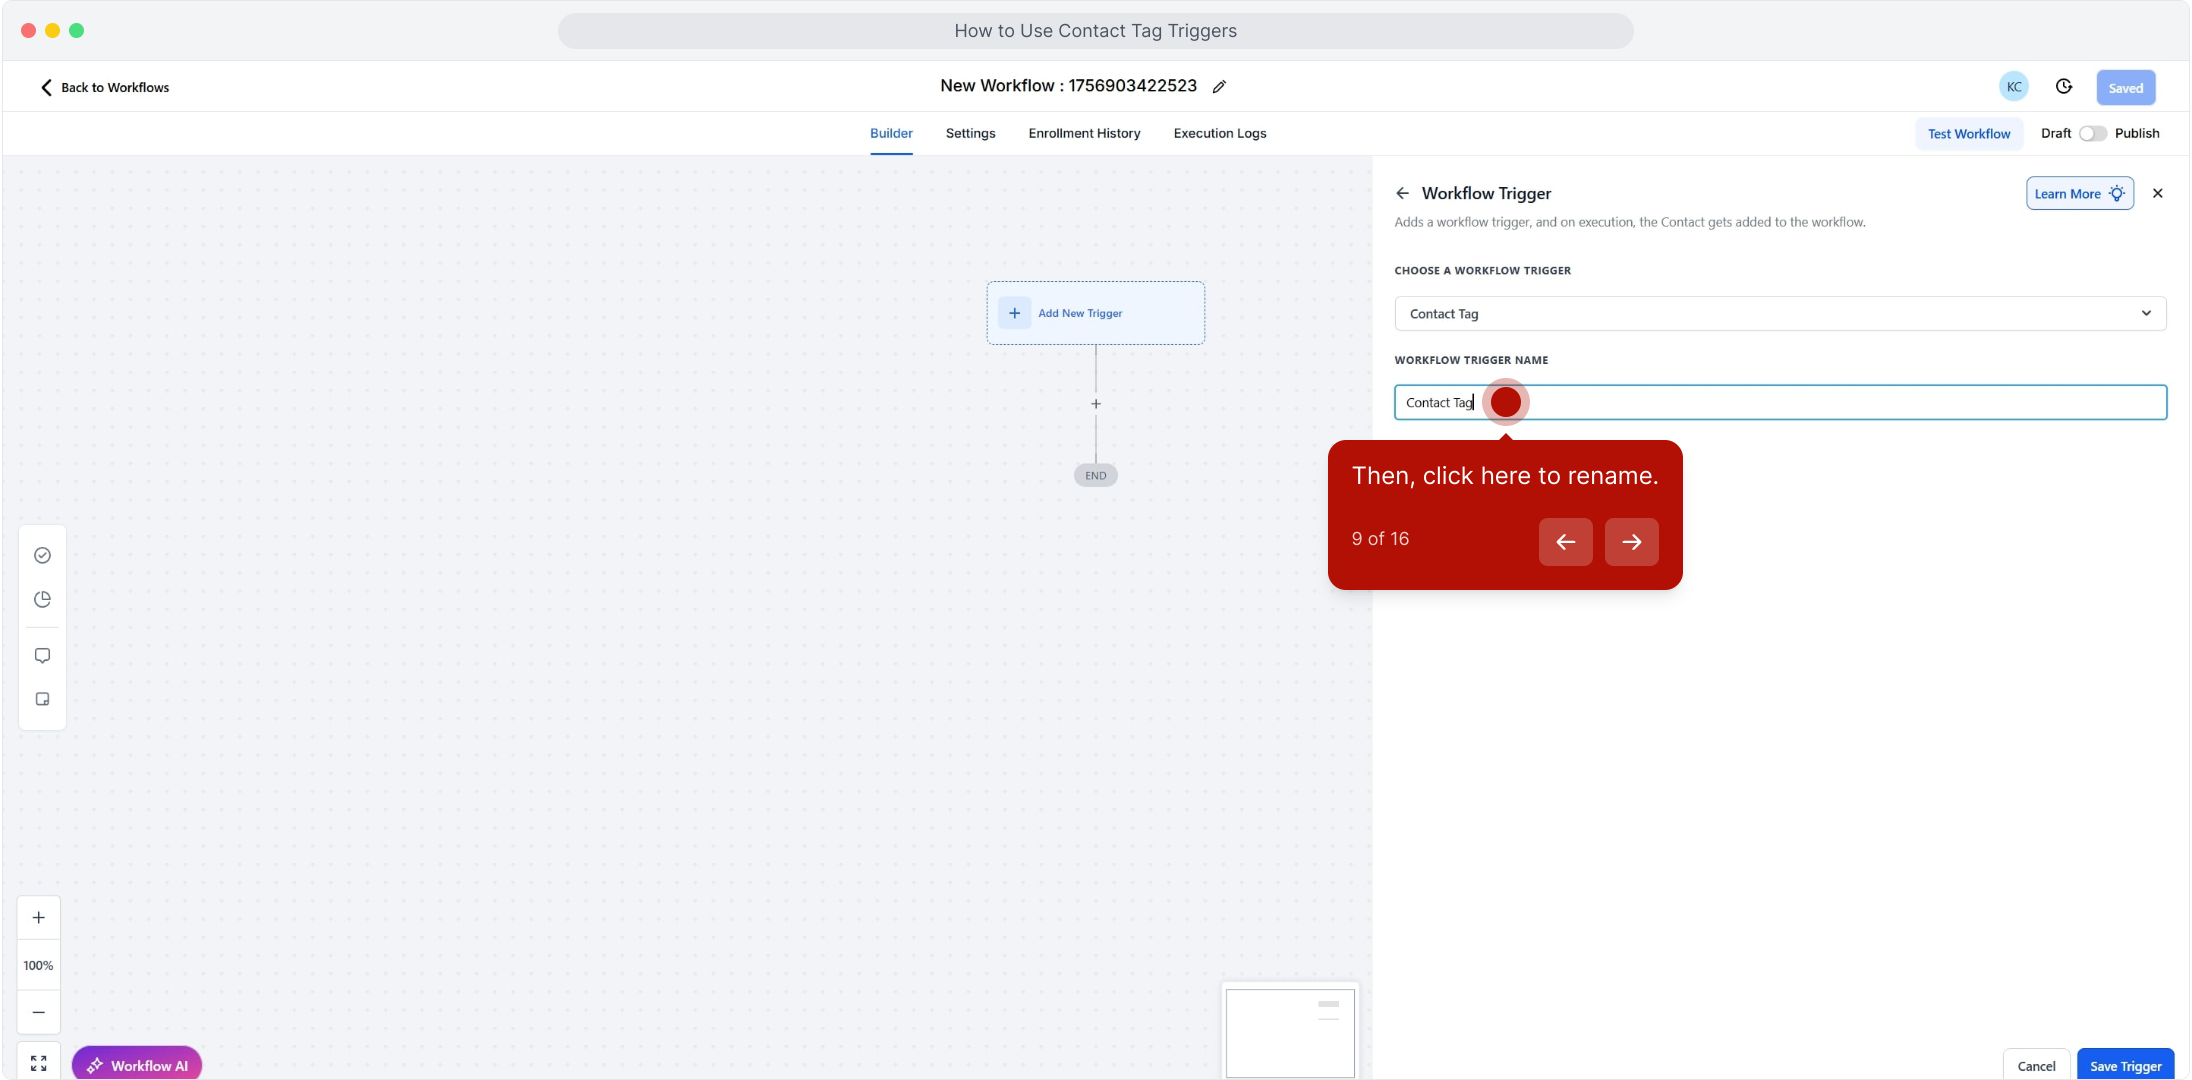
Task: Click the Save Trigger button
Action: [2125, 1065]
